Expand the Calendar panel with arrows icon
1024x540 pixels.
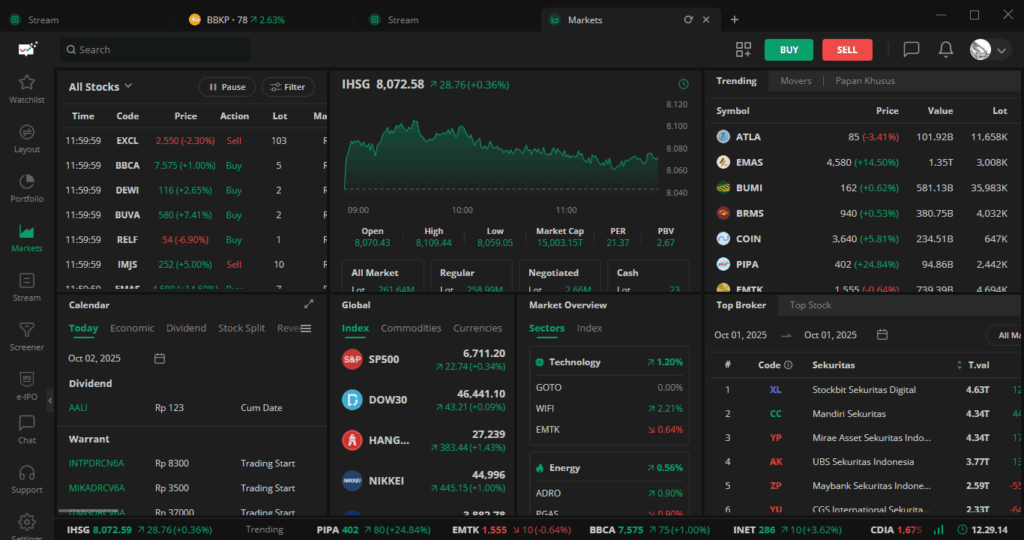click(x=309, y=304)
